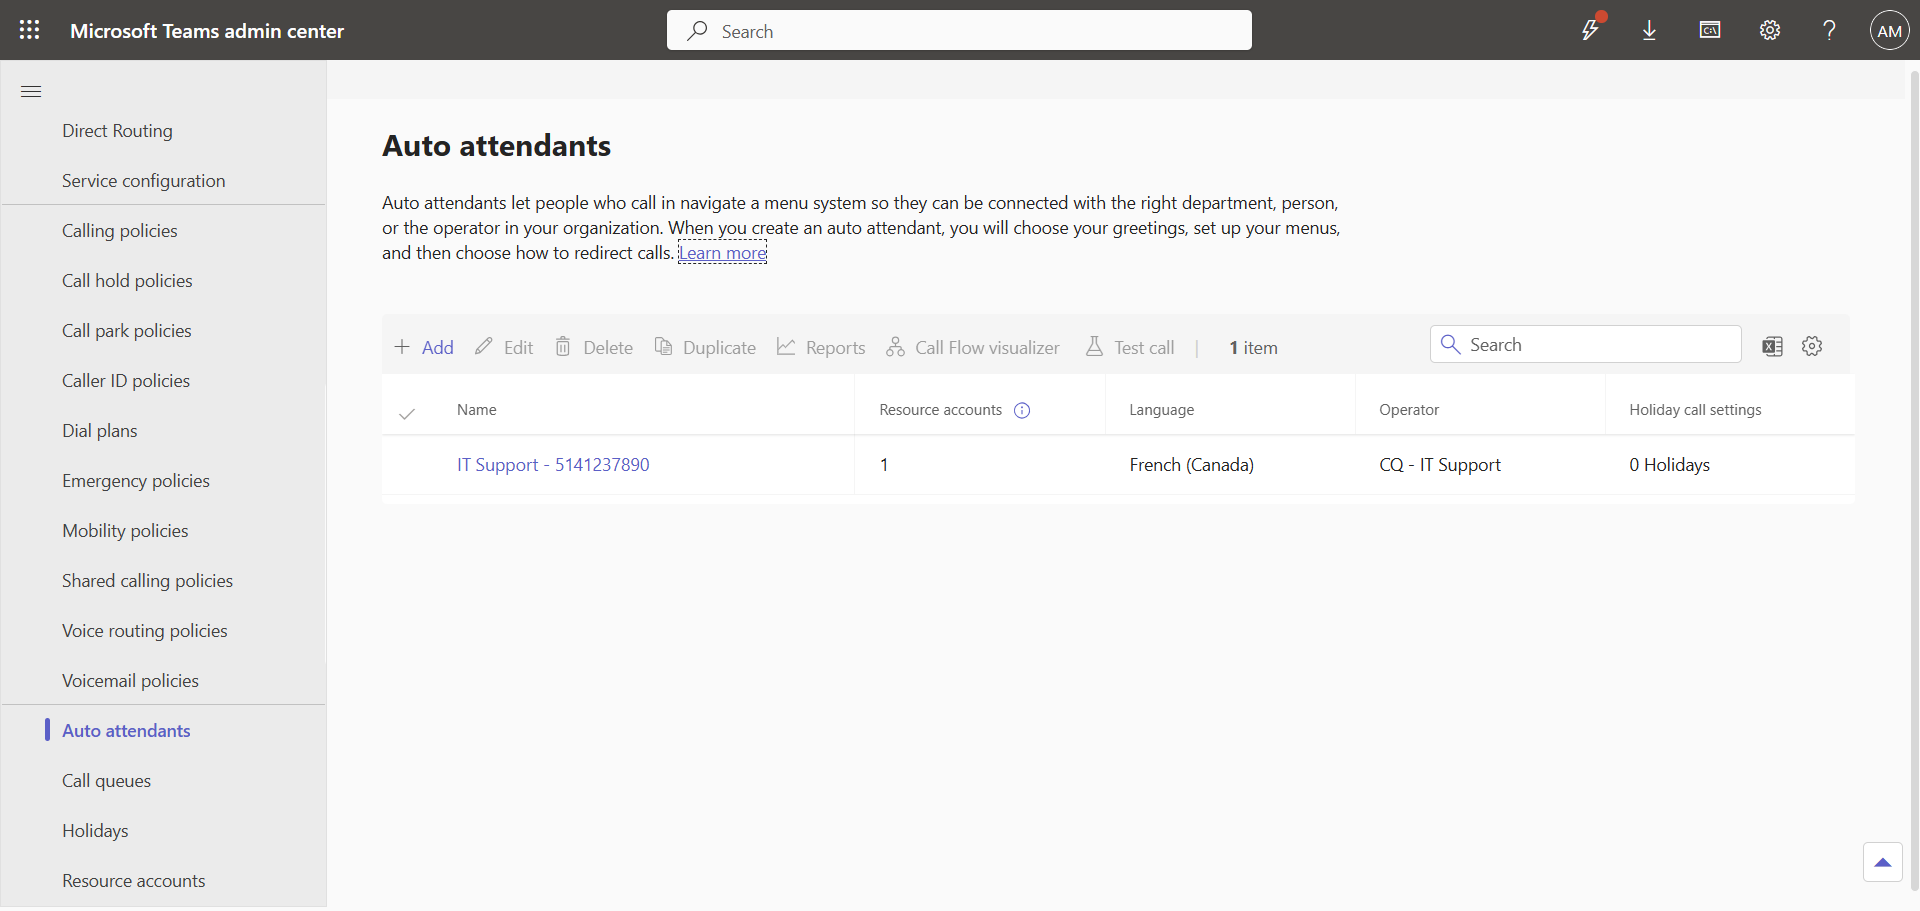Click the Delete toolbar button
This screenshot has width=1920, height=911.
click(594, 347)
